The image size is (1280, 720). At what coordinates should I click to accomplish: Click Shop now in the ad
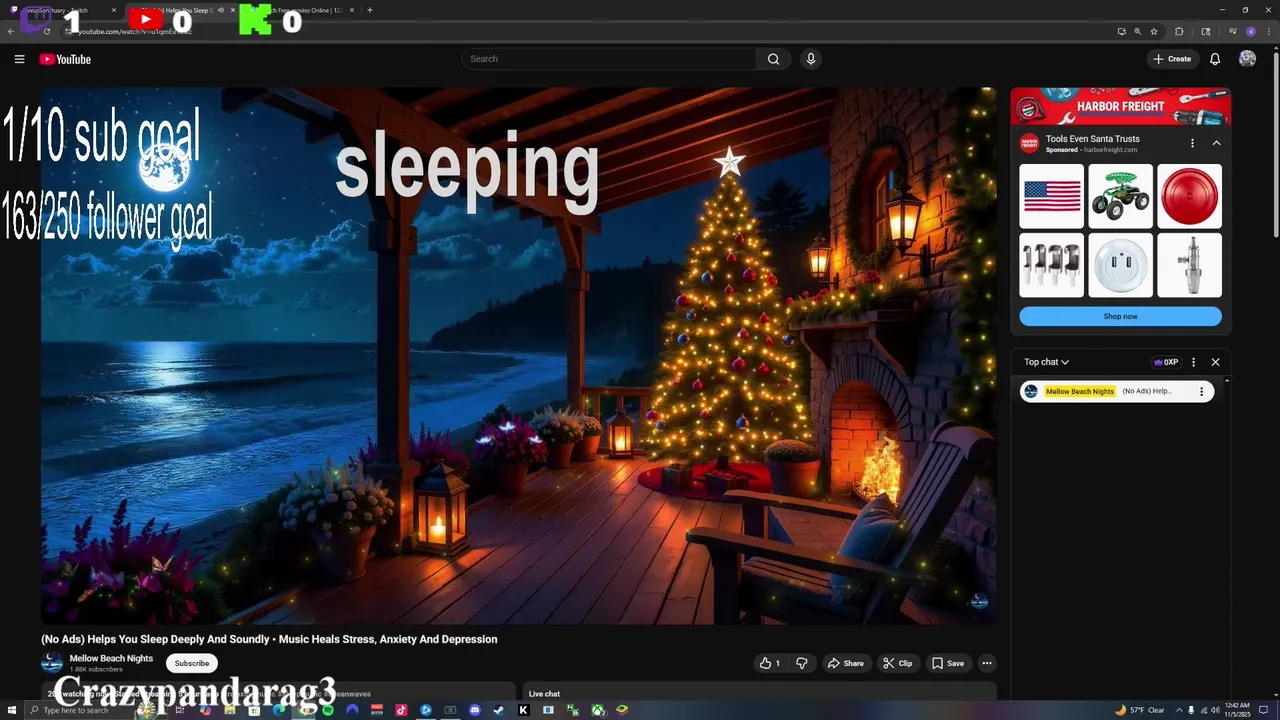tap(1120, 316)
